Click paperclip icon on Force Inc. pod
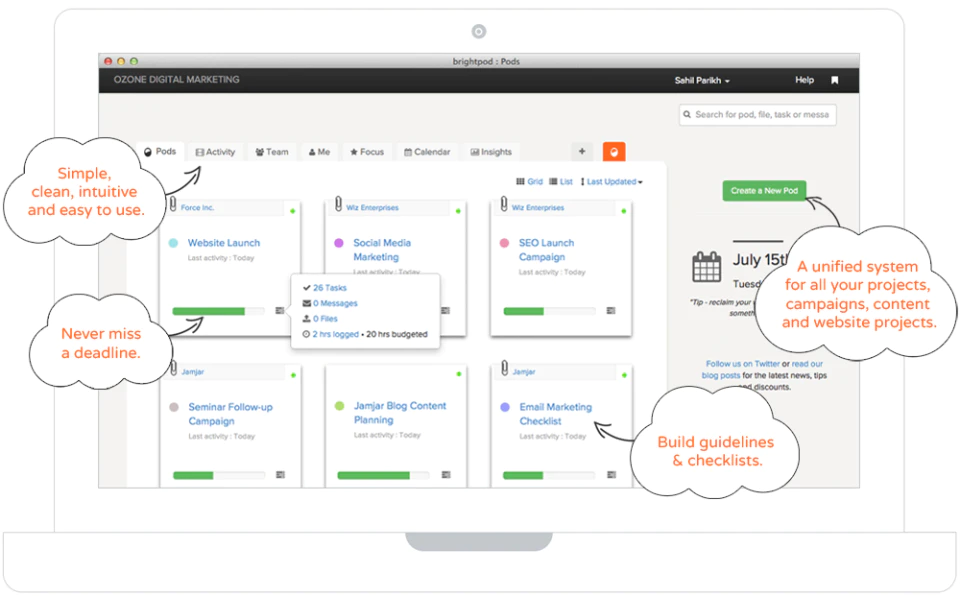Viewport: 960px width, 596px height. click(173, 203)
